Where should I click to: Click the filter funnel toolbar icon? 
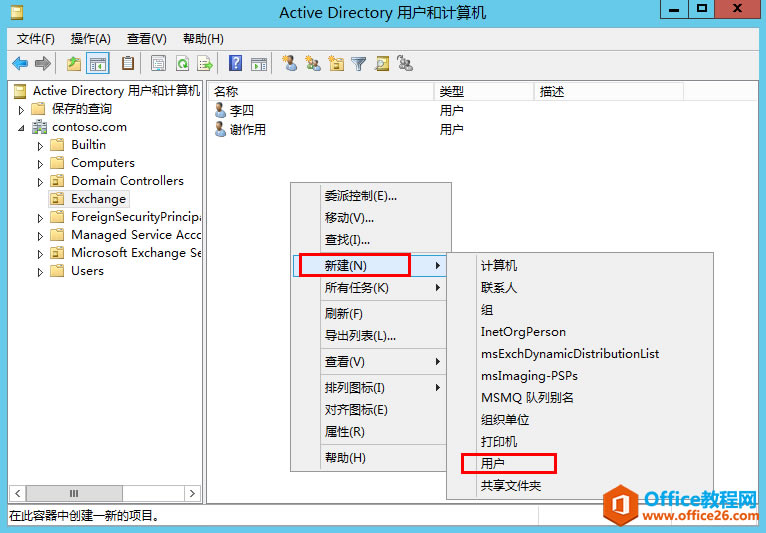click(x=359, y=64)
